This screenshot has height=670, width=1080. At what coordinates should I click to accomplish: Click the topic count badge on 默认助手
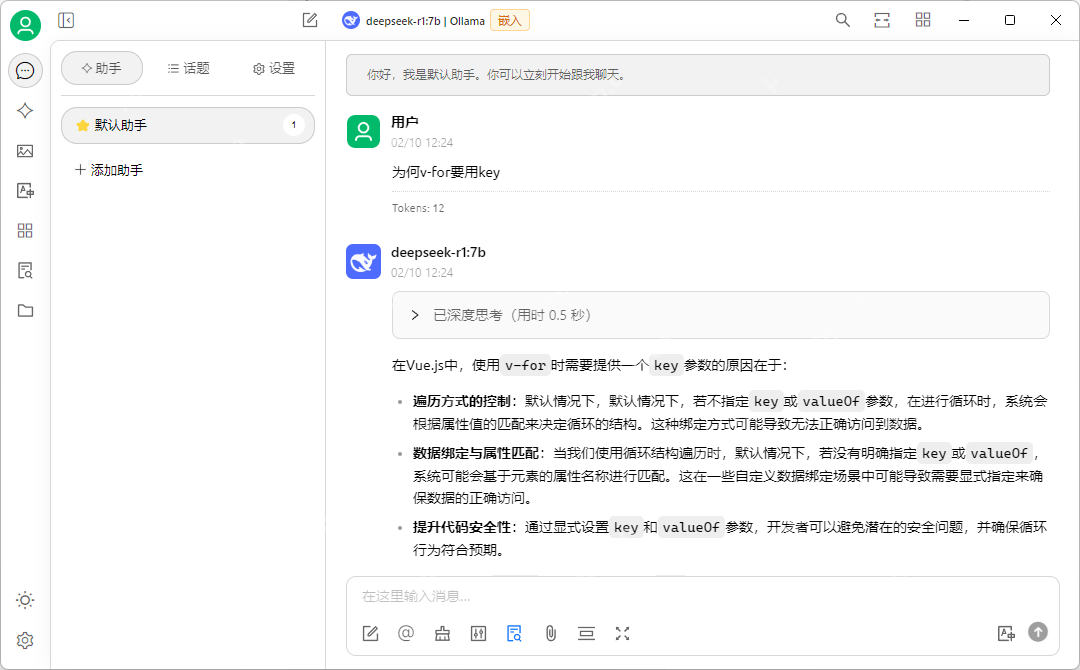(x=293, y=125)
